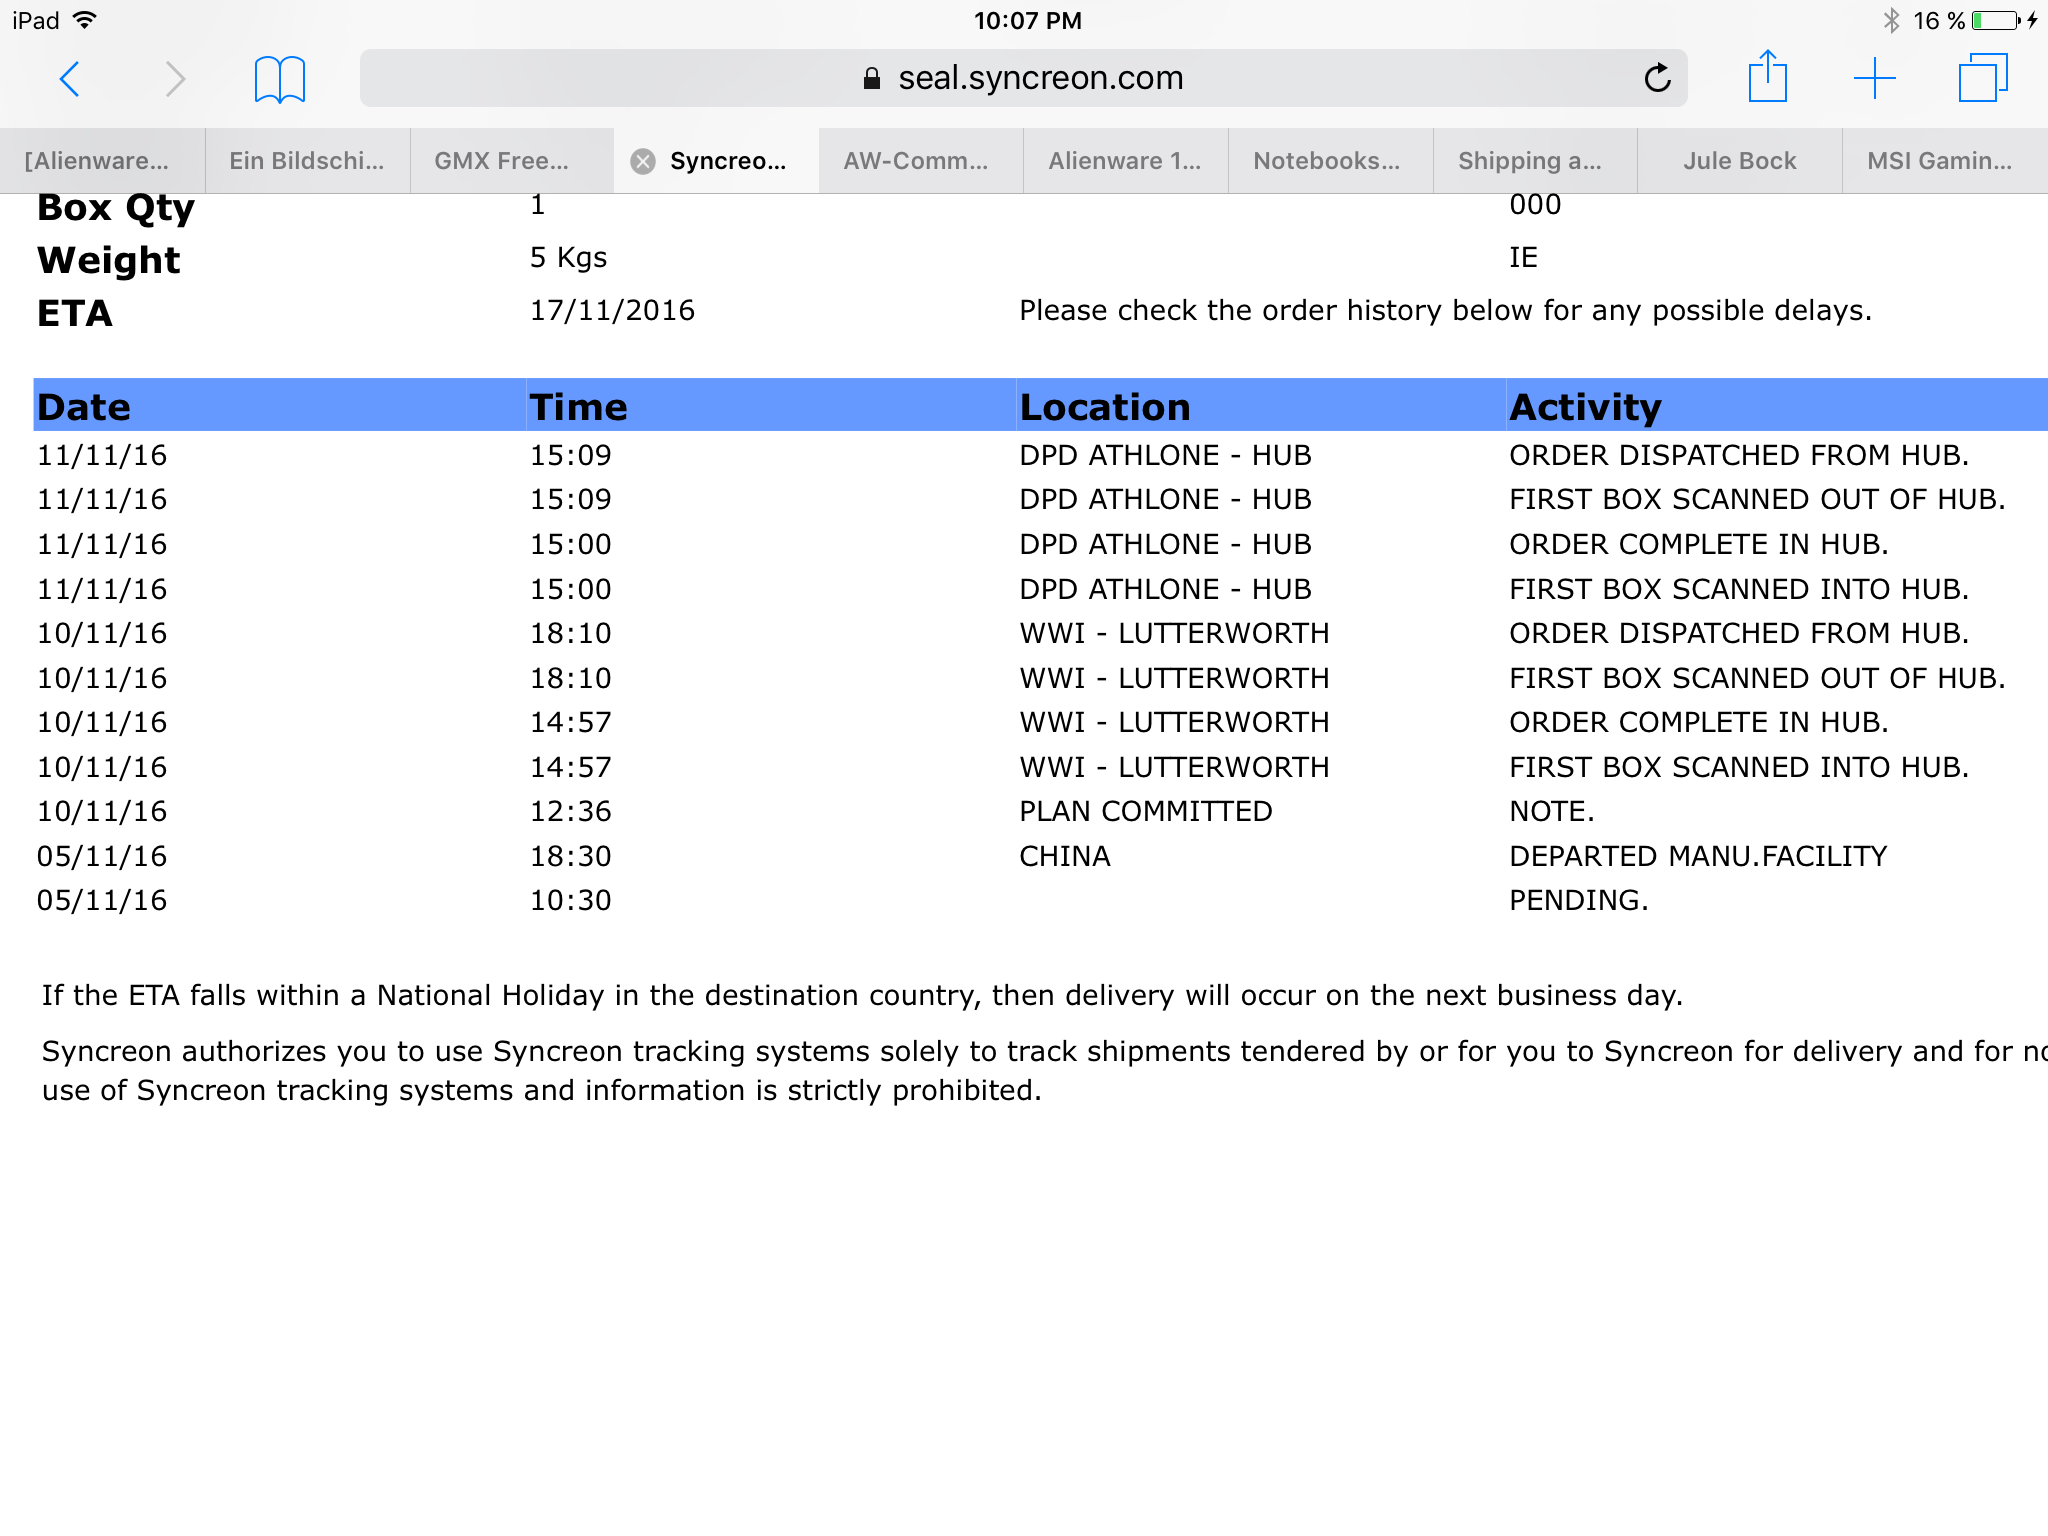Image resolution: width=2048 pixels, height=1536 pixels.
Task: Open the GMX Free... tab
Action: click(501, 161)
